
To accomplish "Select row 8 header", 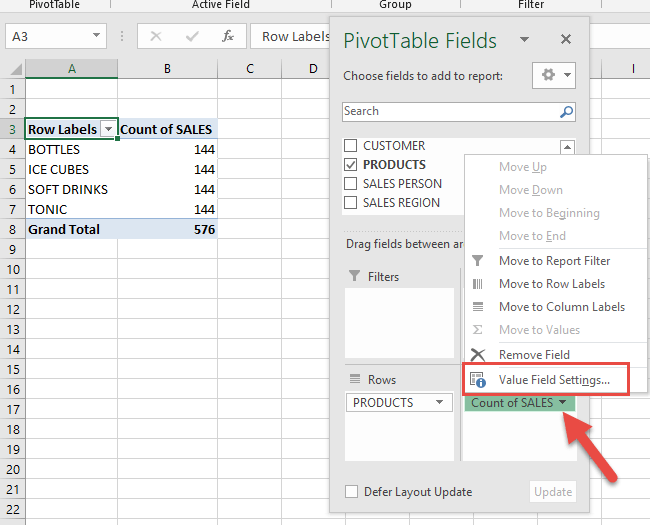I will pyautogui.click(x=12, y=229).
